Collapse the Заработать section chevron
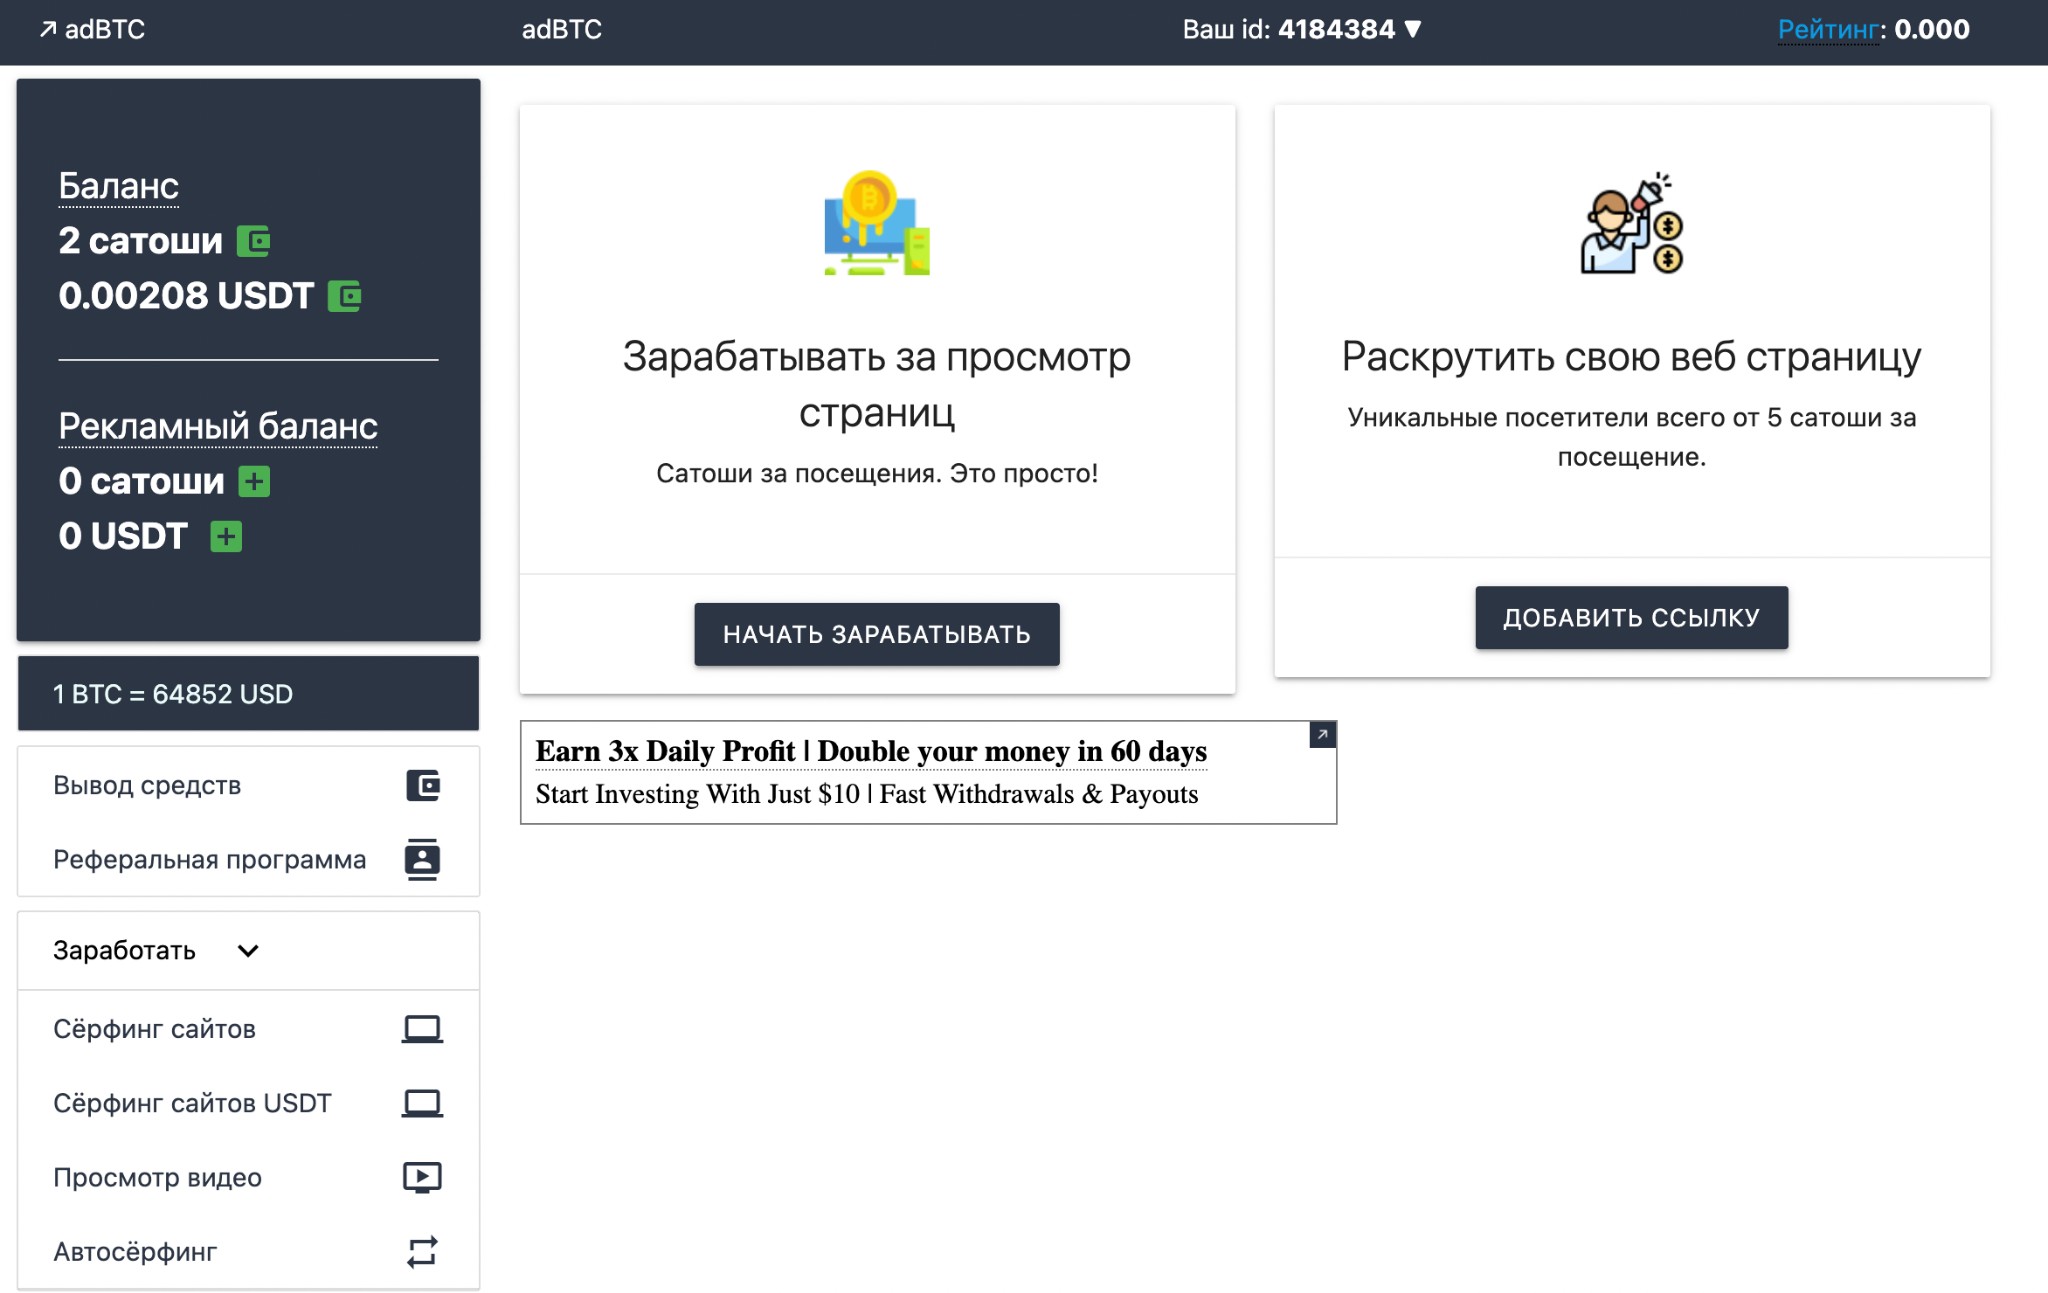The width and height of the screenshot is (2048, 1293). [248, 951]
